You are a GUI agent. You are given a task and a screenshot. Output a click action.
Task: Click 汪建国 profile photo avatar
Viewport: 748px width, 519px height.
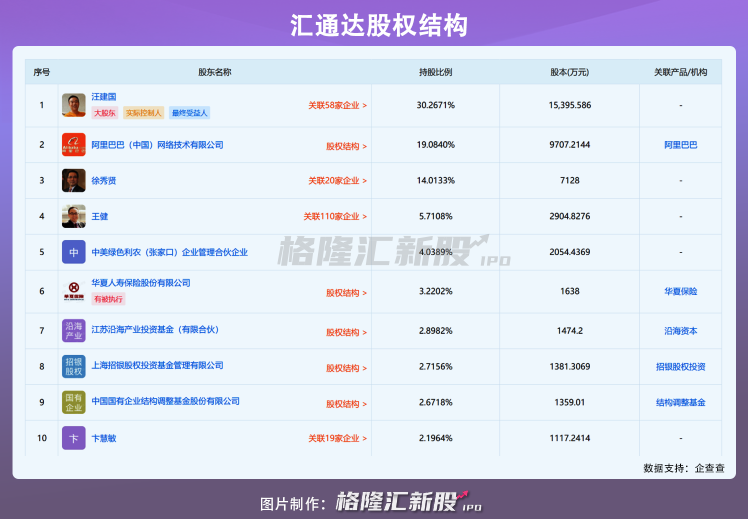[x=73, y=105]
